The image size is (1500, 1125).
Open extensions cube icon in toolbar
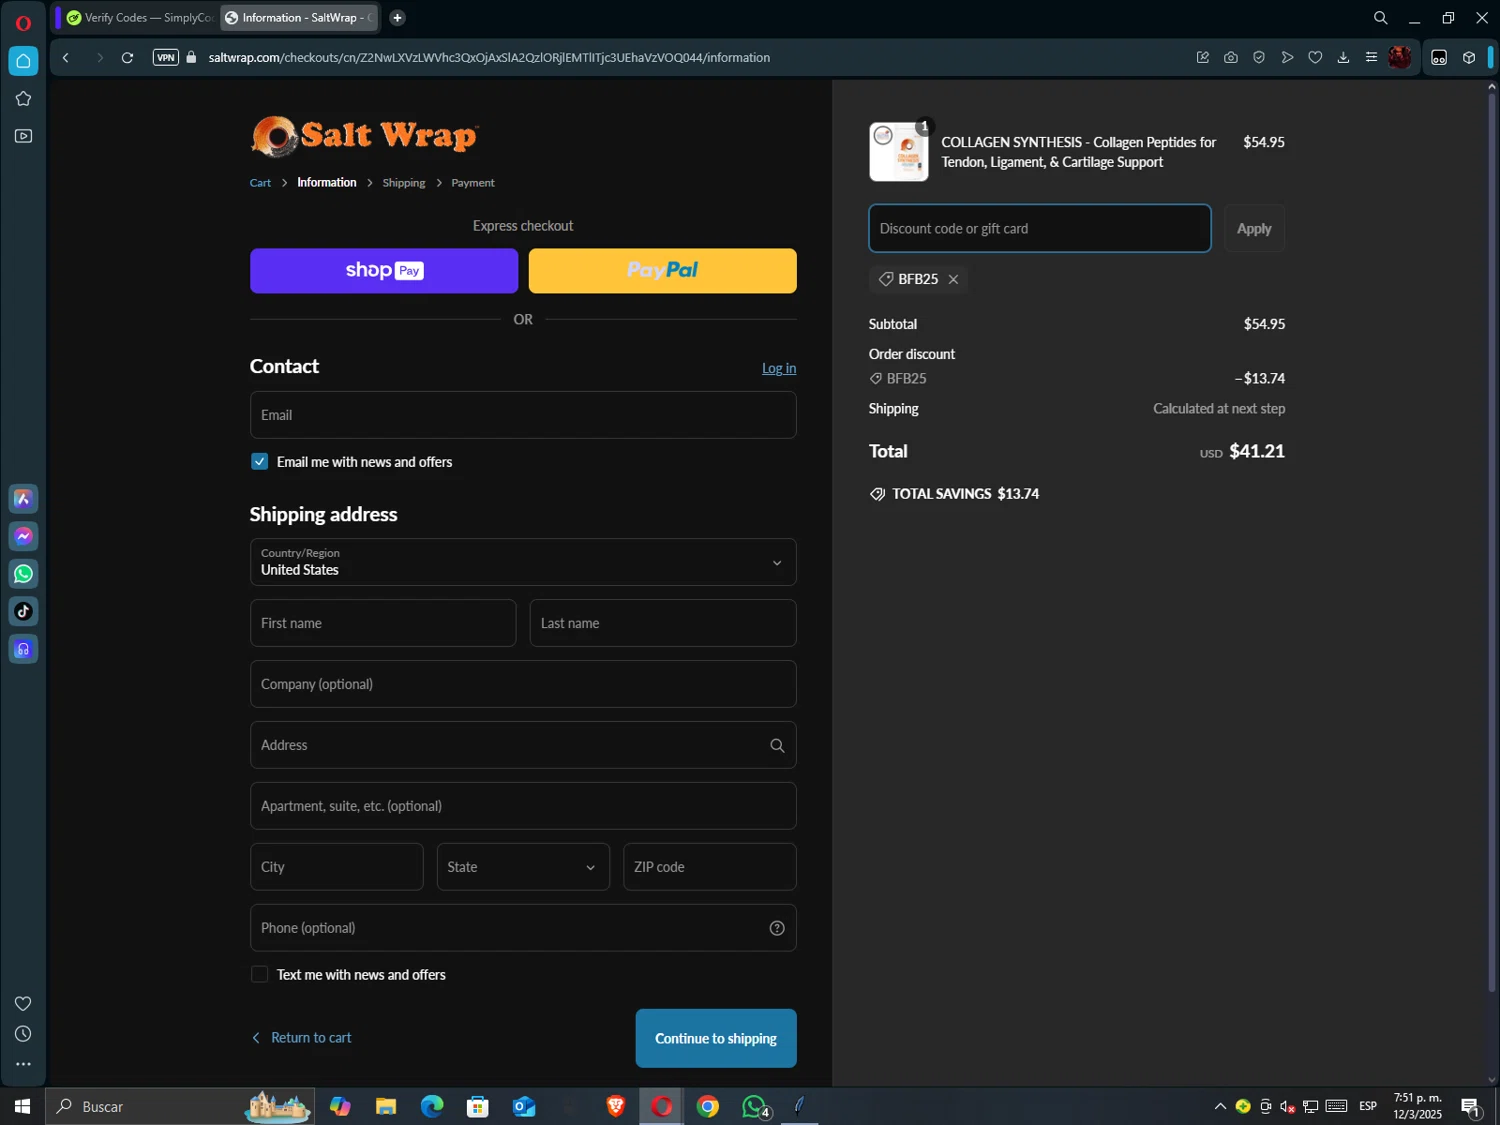click(1469, 58)
